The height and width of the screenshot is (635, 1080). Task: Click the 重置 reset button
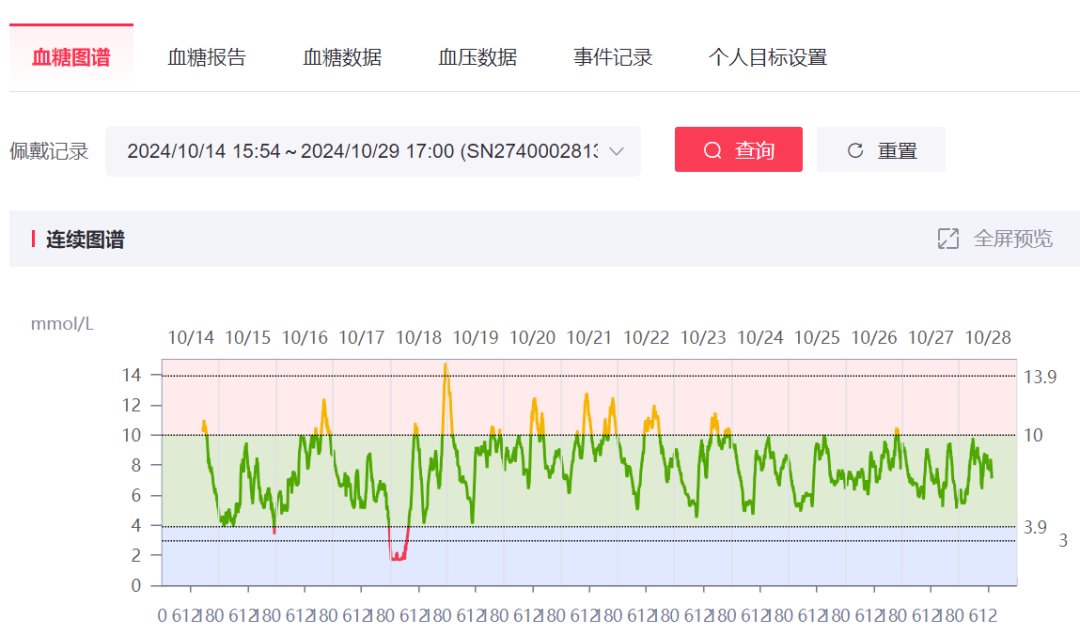point(881,149)
